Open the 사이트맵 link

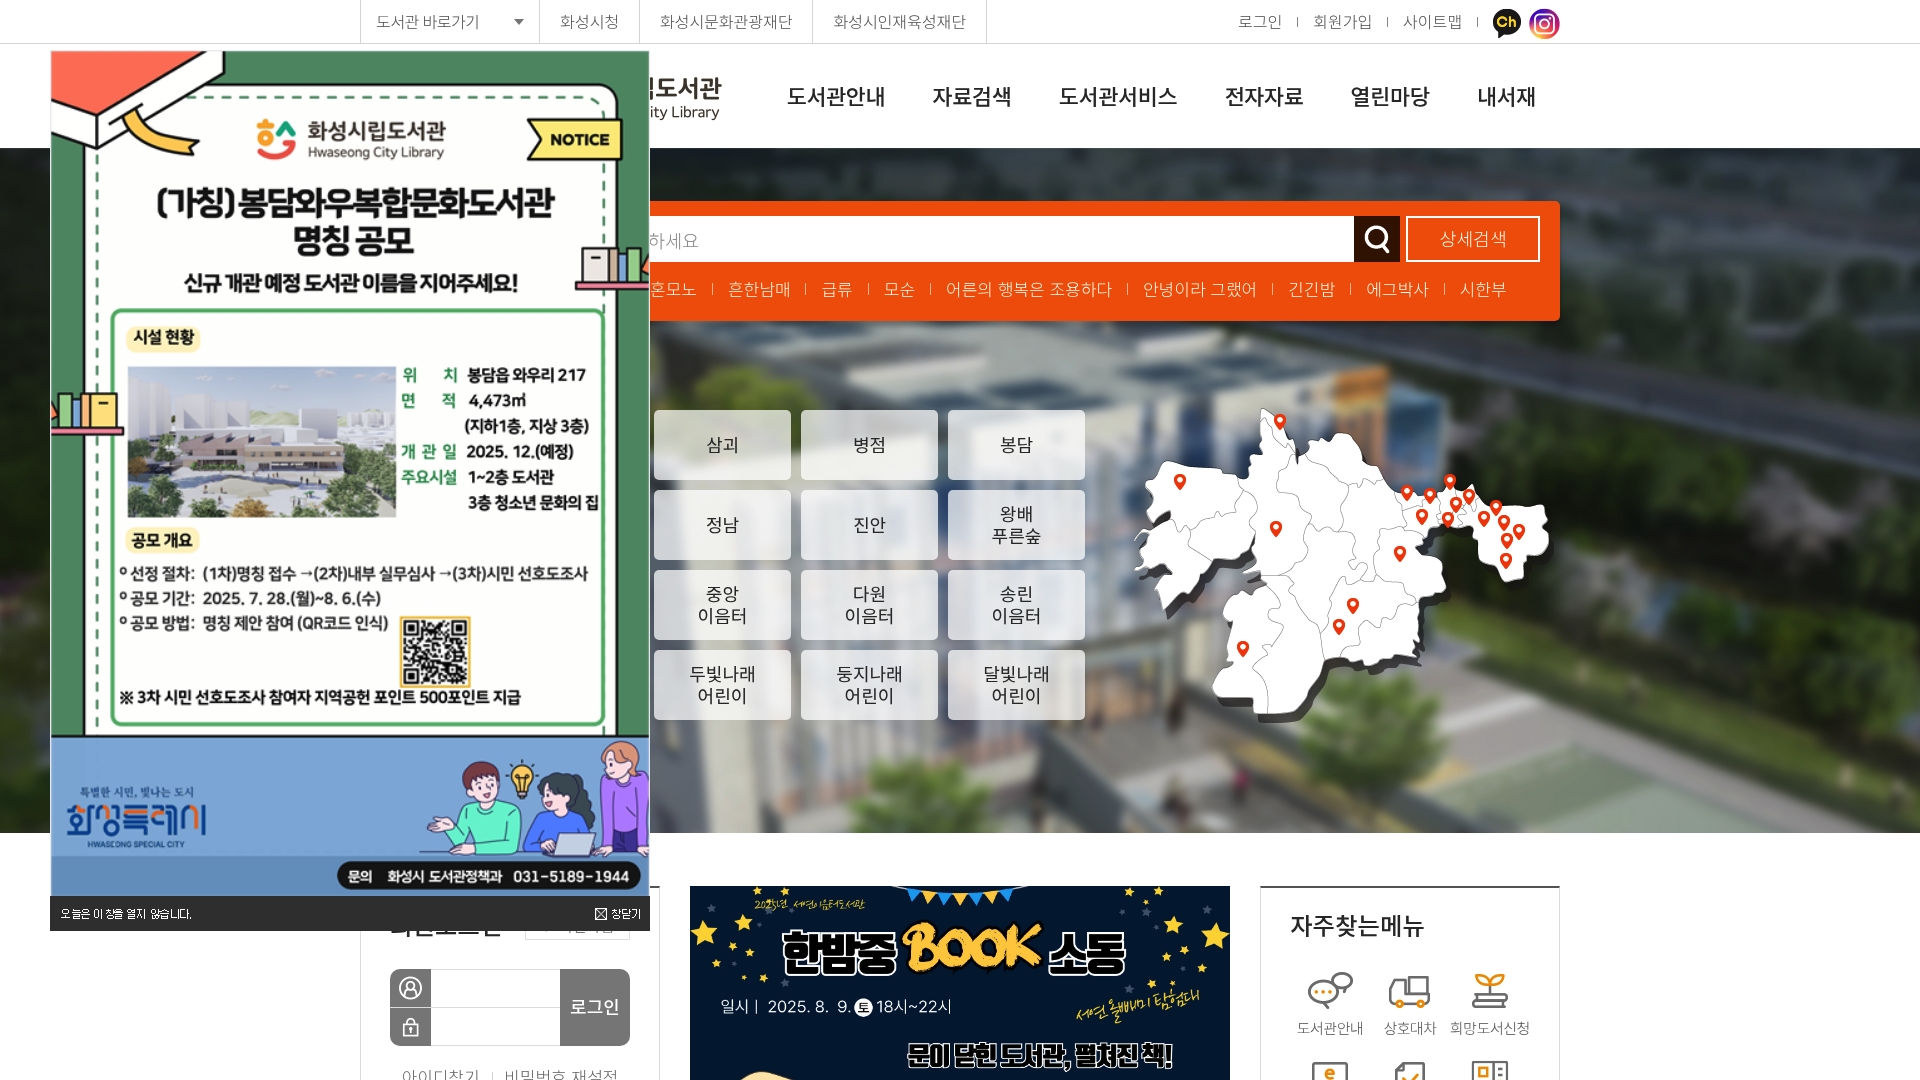1432,22
